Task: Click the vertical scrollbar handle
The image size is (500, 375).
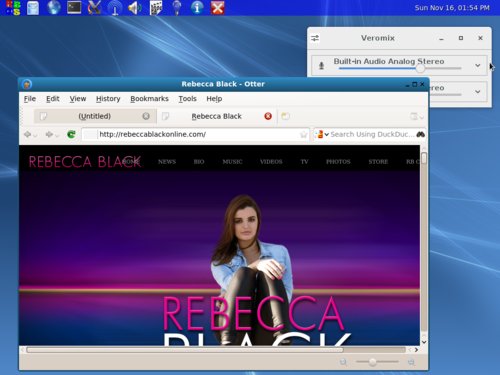Action: [424, 158]
